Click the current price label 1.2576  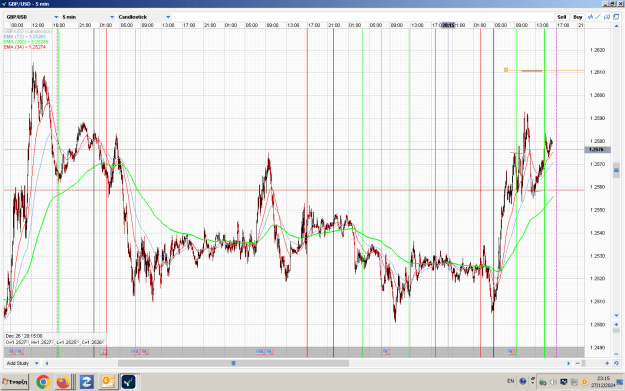[x=597, y=149]
